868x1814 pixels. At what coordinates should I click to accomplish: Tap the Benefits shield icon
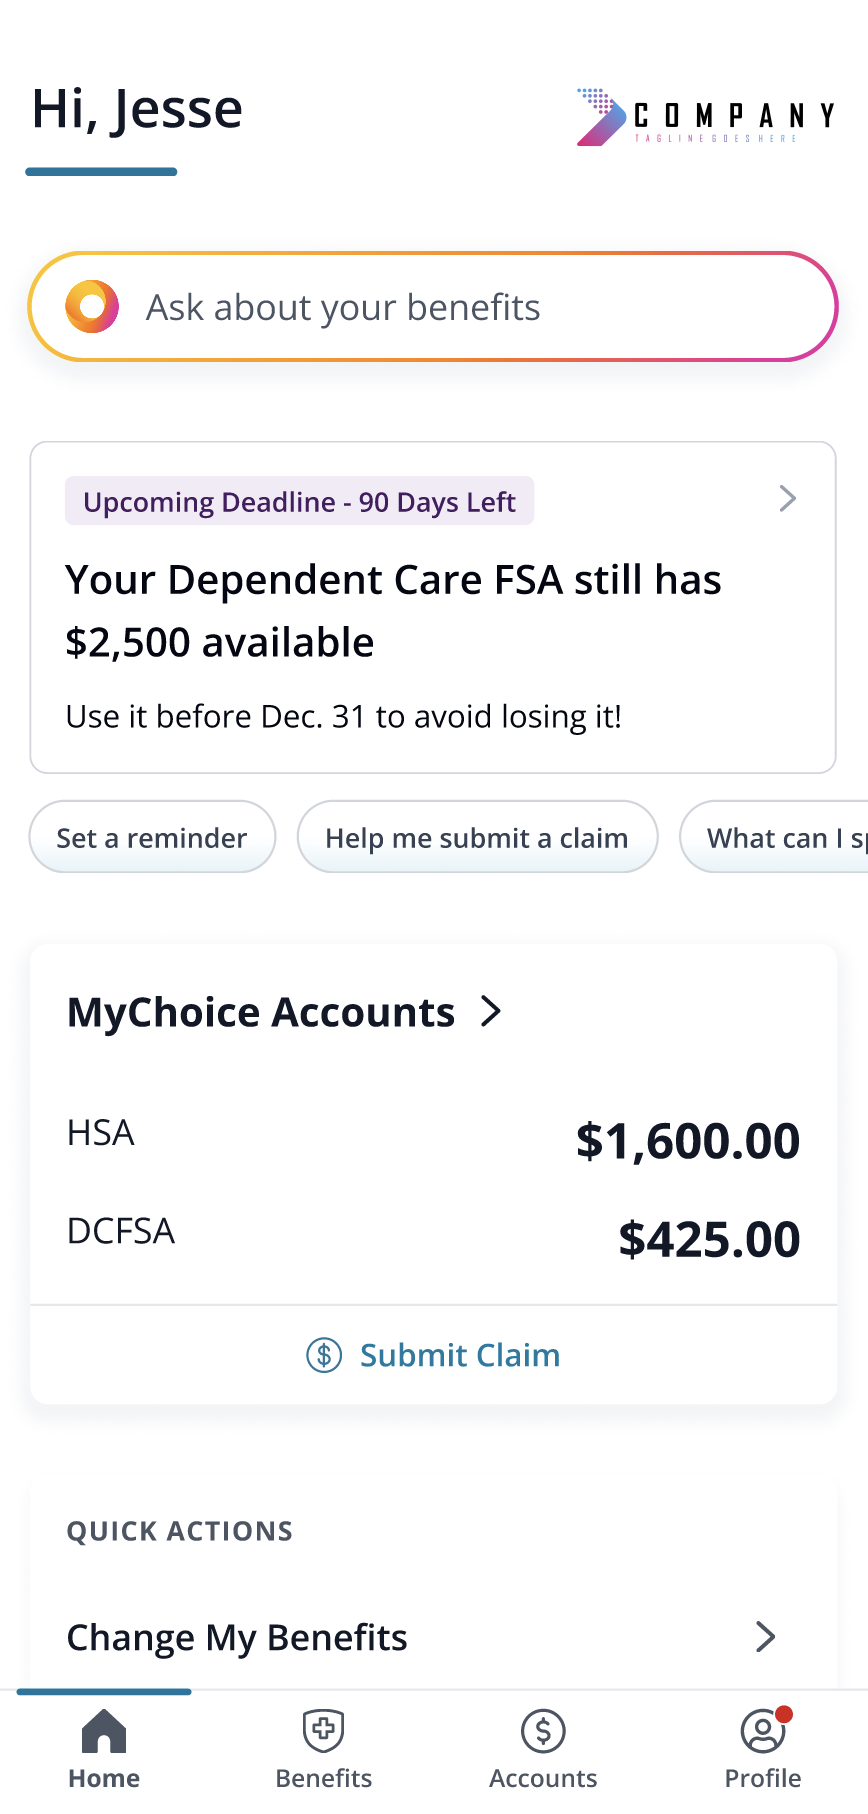[324, 1731]
